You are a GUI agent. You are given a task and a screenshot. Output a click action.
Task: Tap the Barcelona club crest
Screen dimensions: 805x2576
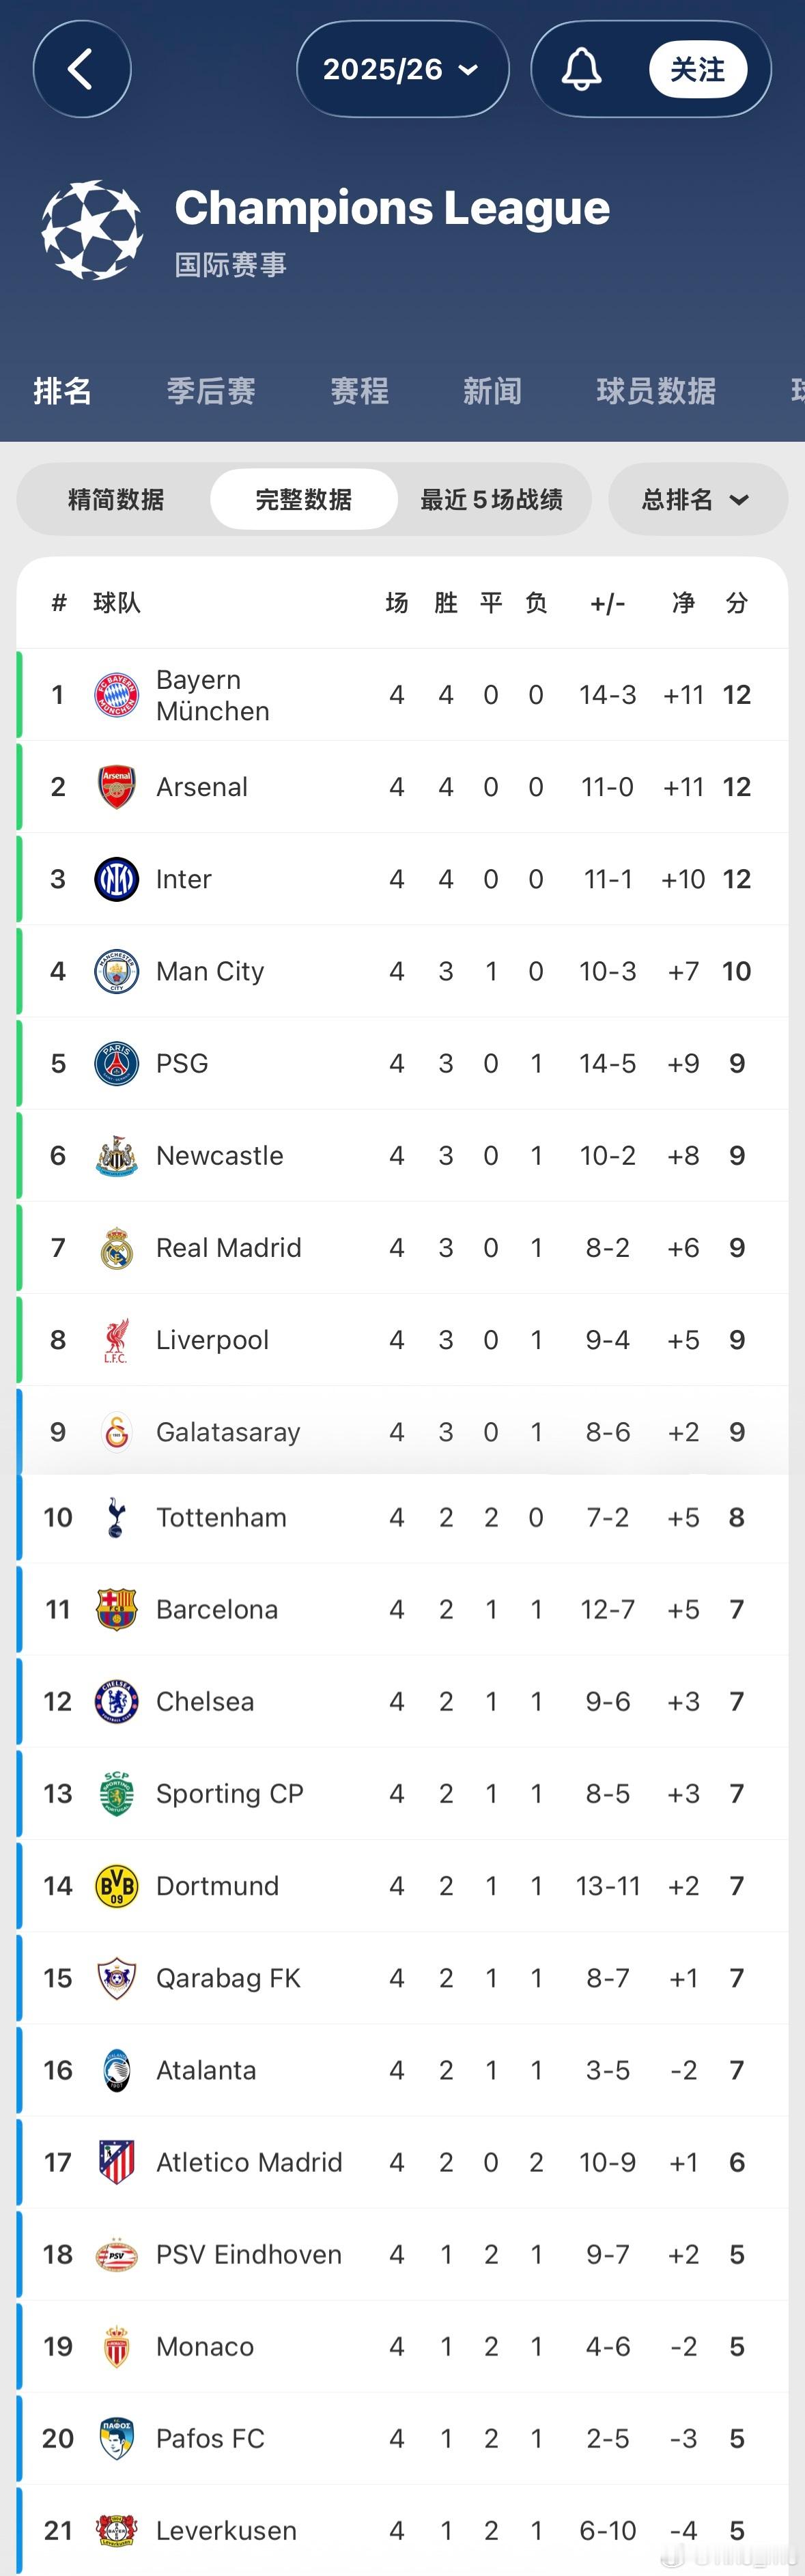116,1610
